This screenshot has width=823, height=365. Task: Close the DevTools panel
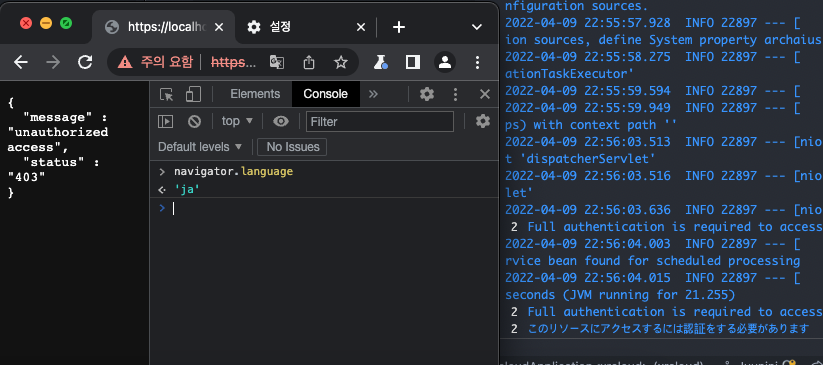coord(485,95)
